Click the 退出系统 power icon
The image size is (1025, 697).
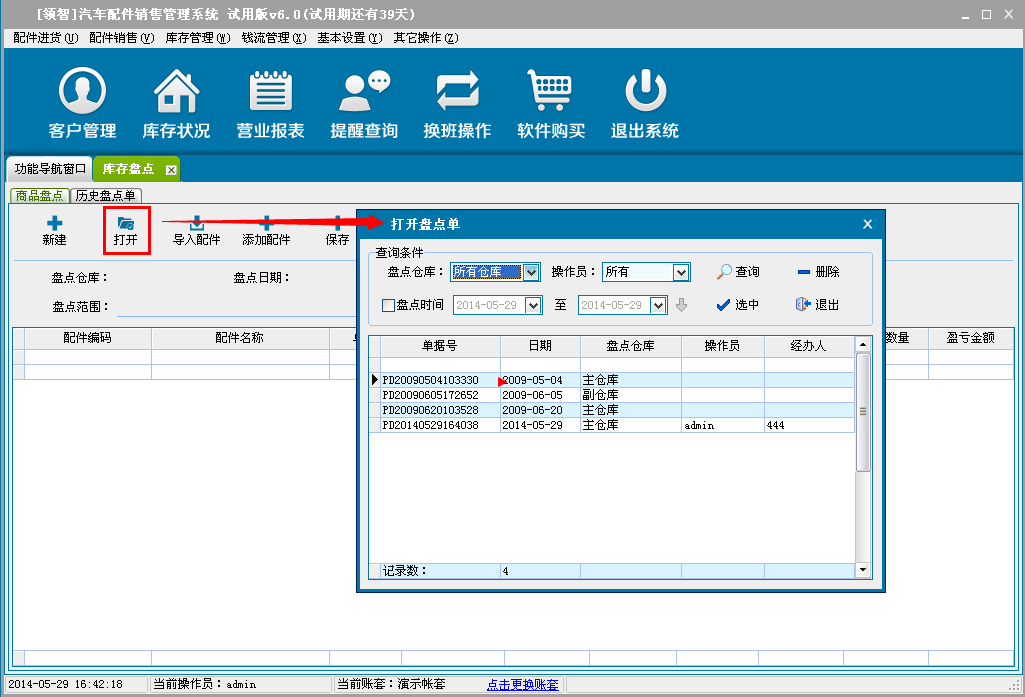645,93
